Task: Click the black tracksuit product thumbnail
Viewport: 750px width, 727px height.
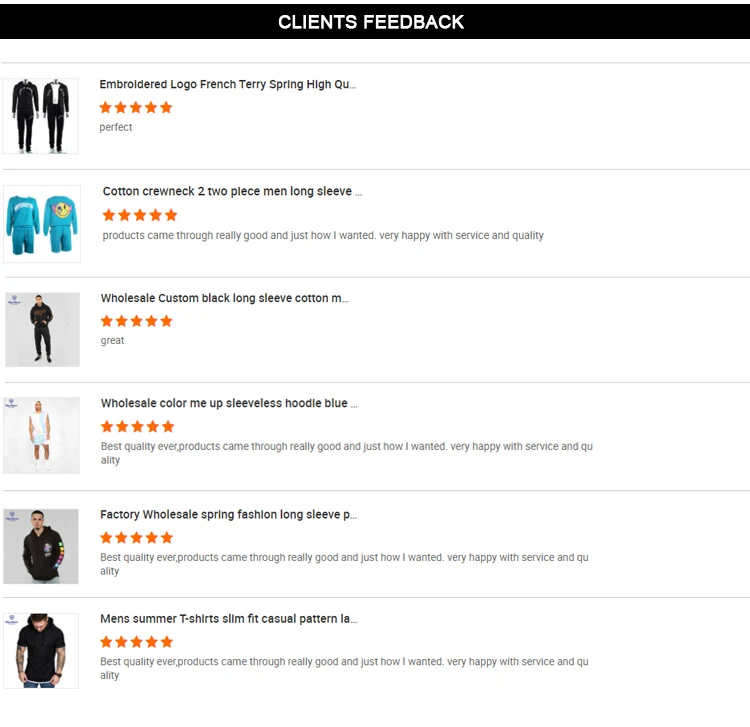Action: pos(40,116)
